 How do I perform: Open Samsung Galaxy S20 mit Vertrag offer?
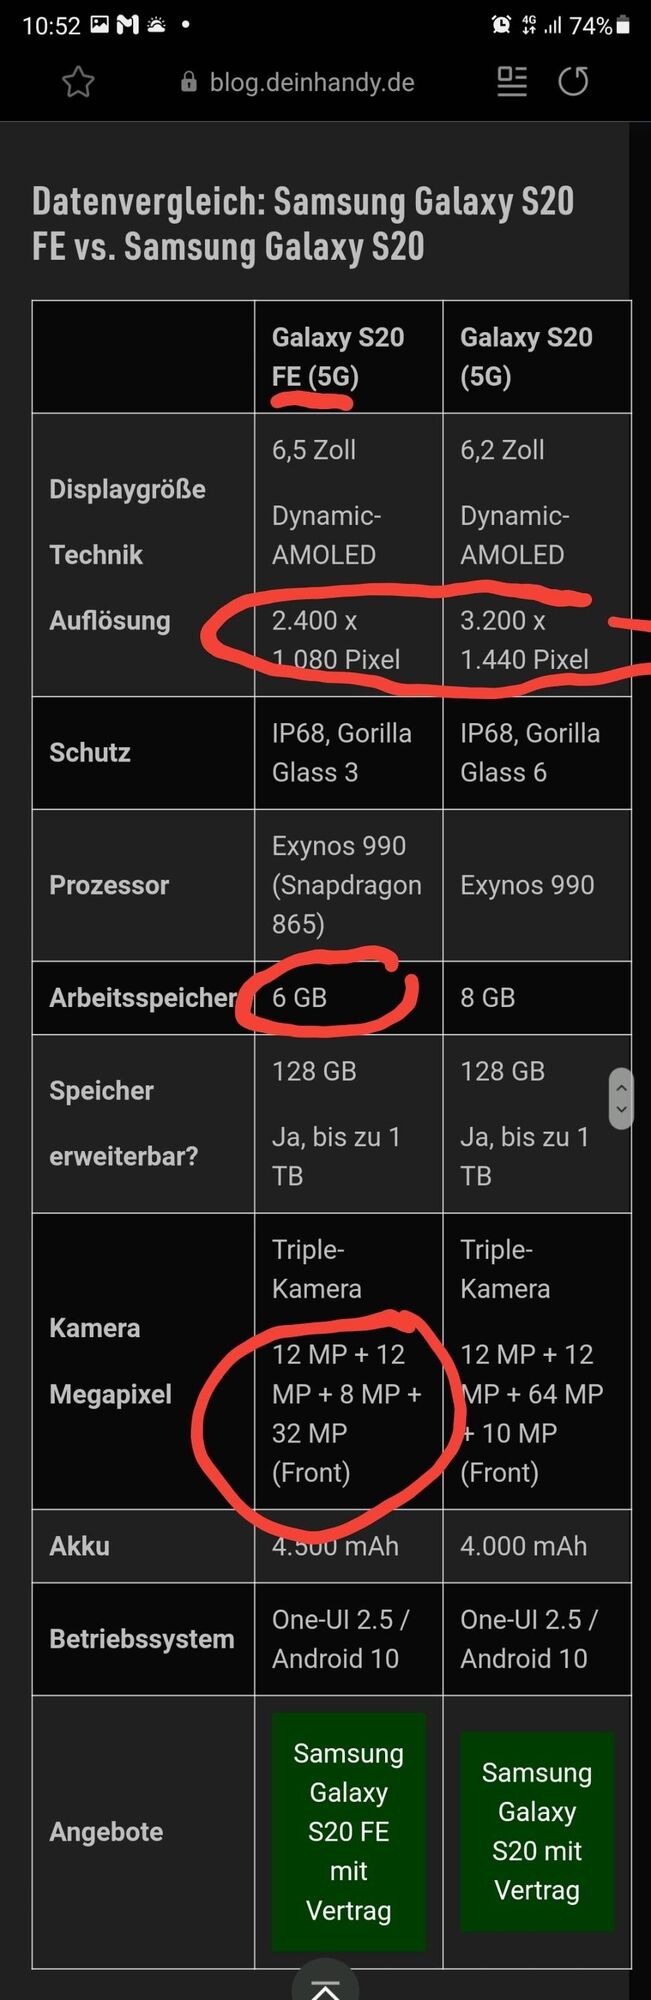click(536, 1831)
